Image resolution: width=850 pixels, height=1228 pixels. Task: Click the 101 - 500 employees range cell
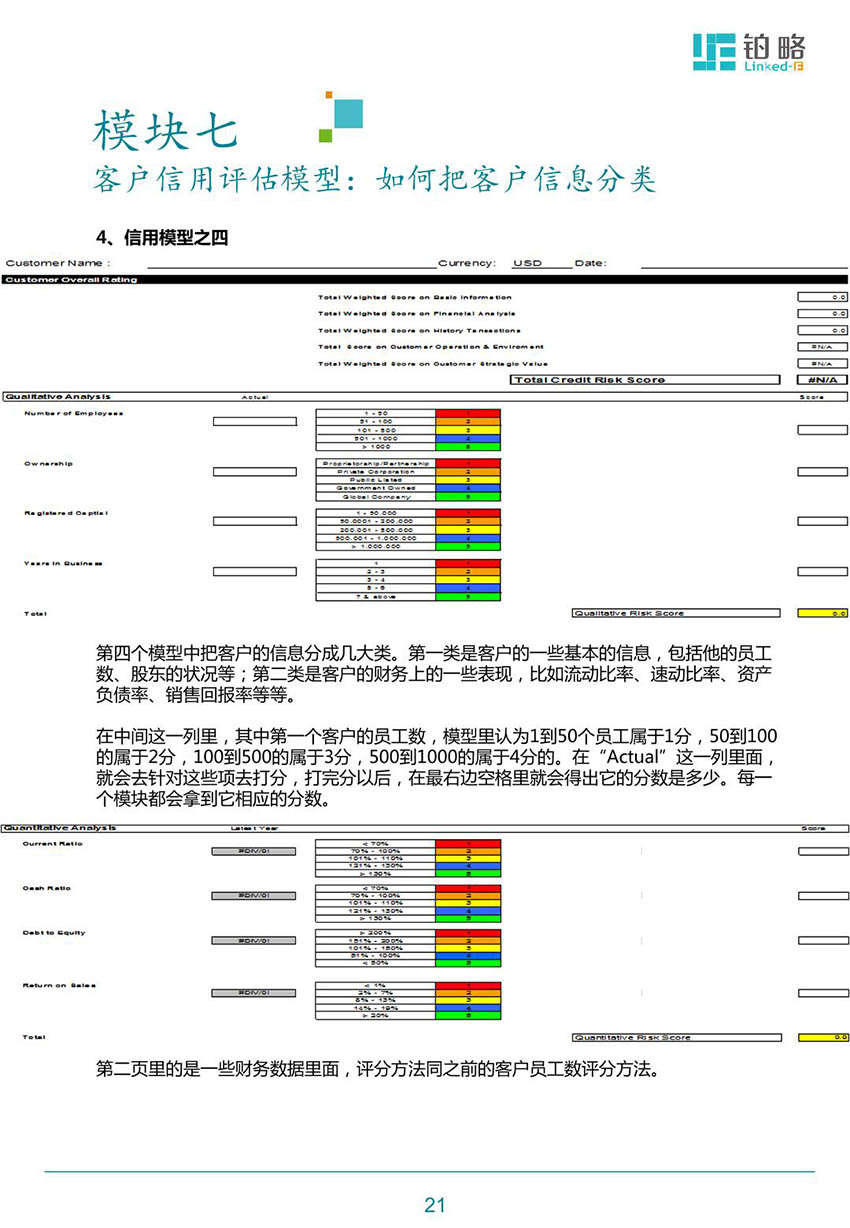(376, 430)
